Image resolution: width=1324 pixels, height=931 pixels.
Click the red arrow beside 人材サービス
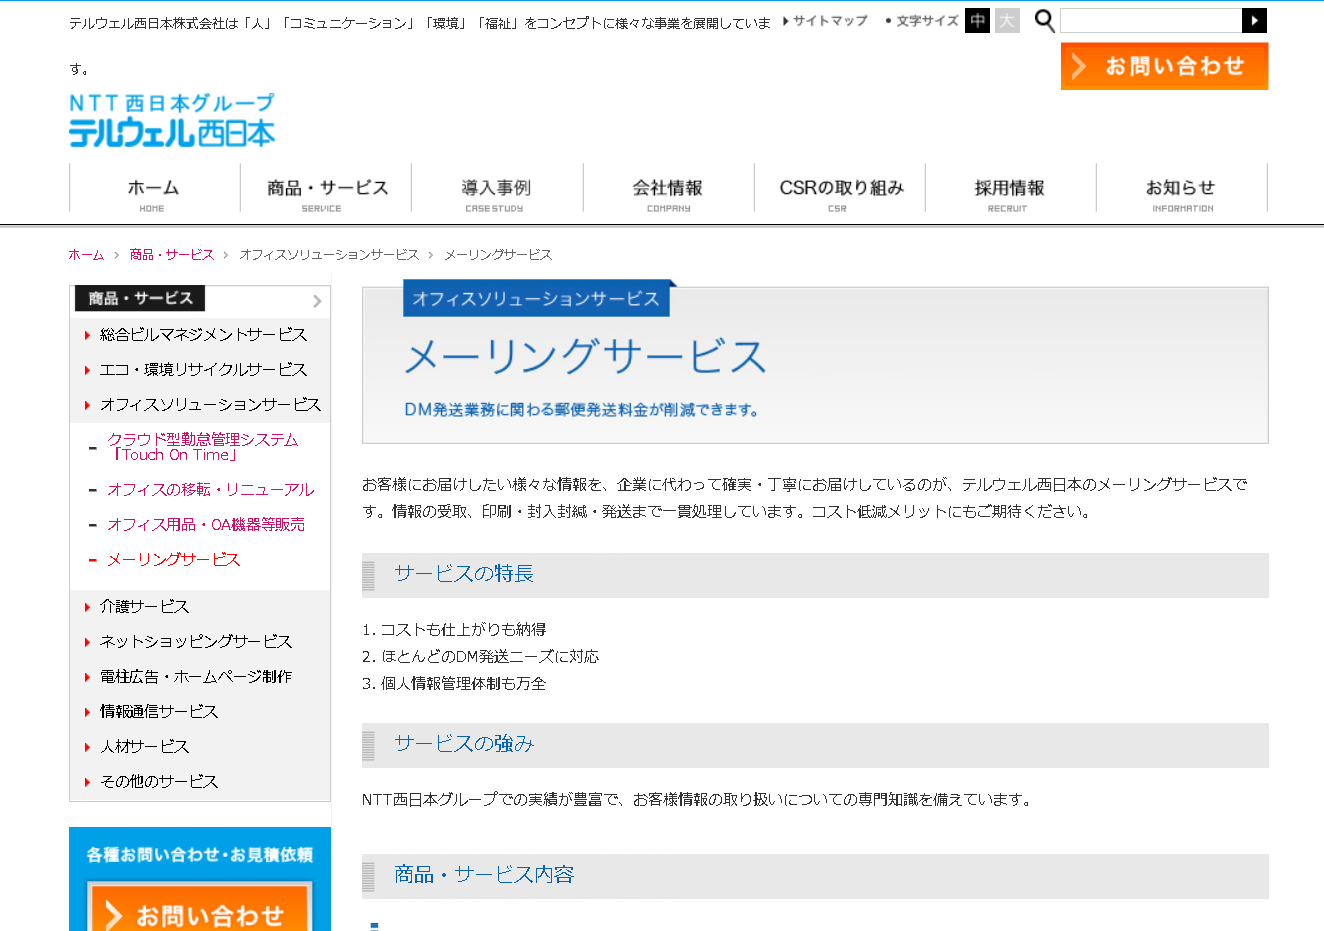(x=87, y=747)
